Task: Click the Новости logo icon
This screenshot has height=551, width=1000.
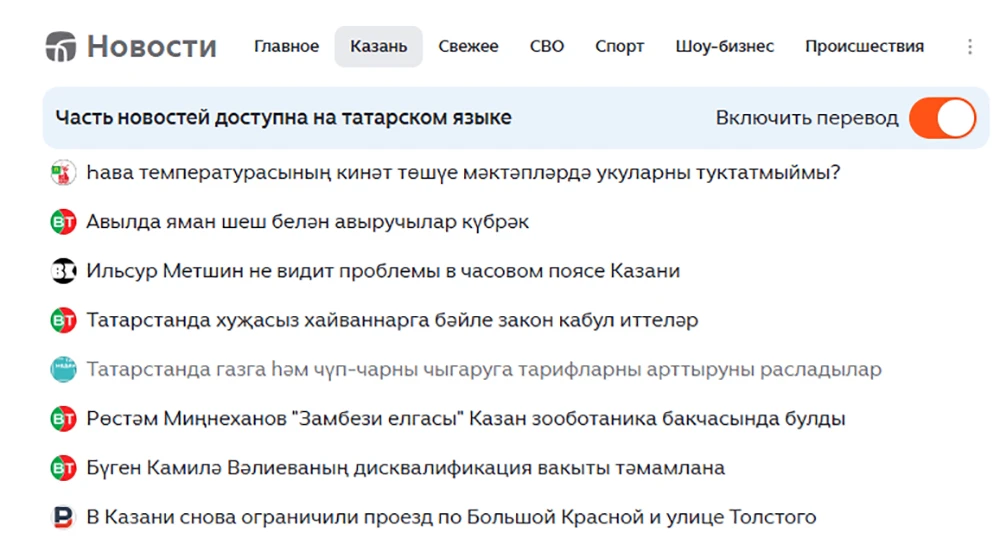Action: click(x=61, y=47)
